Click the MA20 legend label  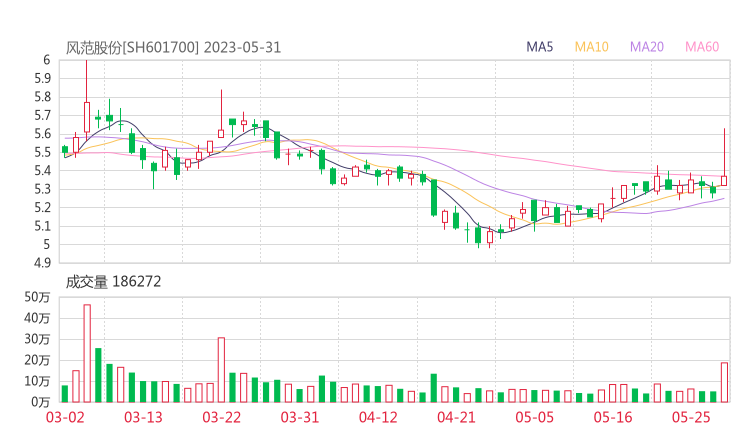tap(647, 47)
